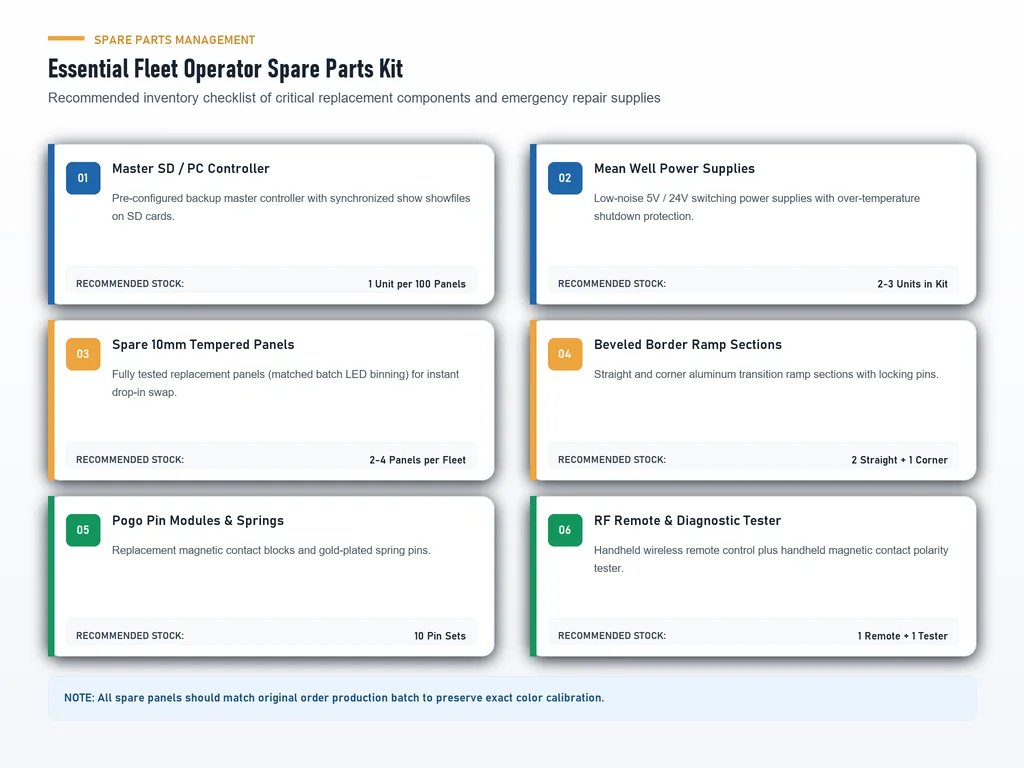The height and width of the screenshot is (768, 1024).
Task: Click the Essential Fleet Operator Spare Parts Kit title
Action: [225, 69]
